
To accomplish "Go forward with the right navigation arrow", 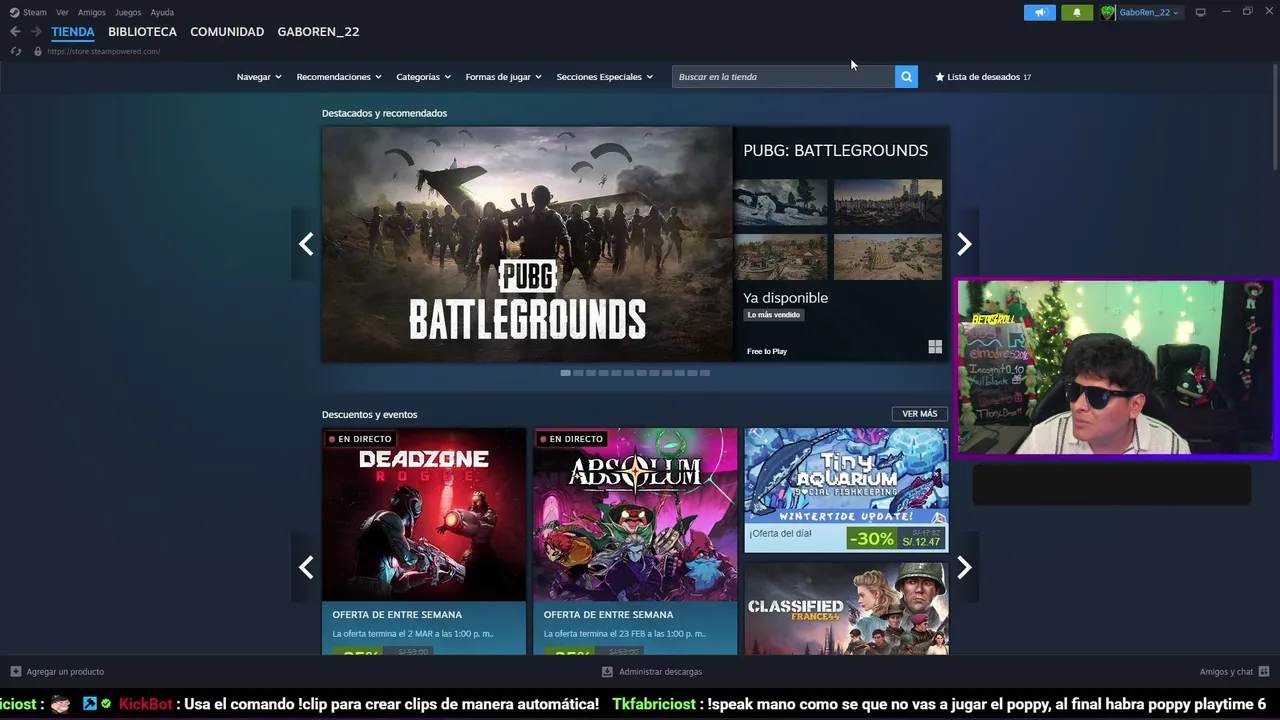I will pos(36,32).
